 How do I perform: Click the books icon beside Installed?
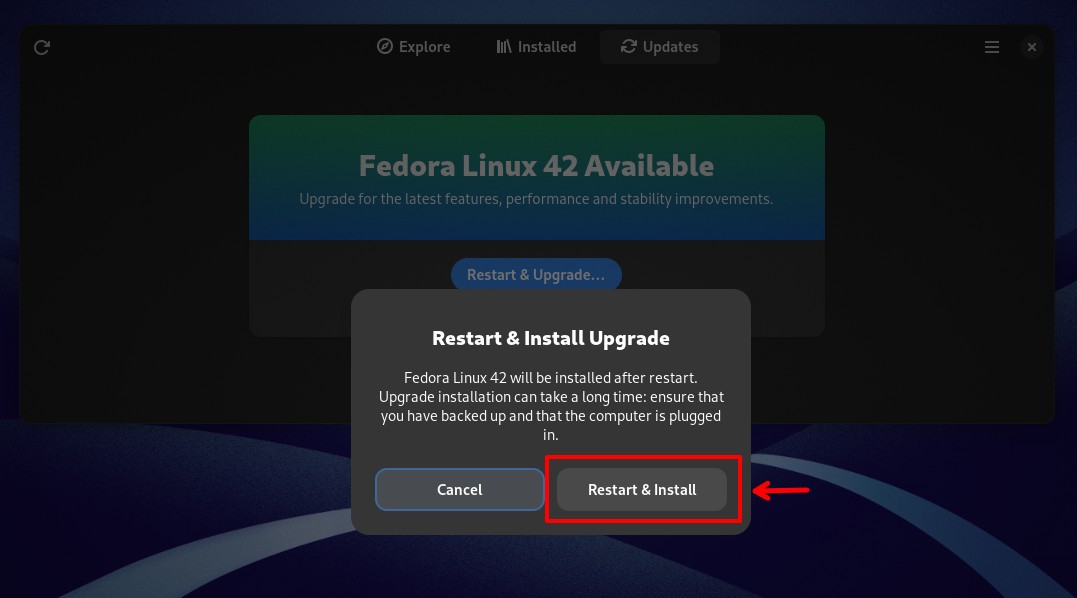tap(504, 46)
